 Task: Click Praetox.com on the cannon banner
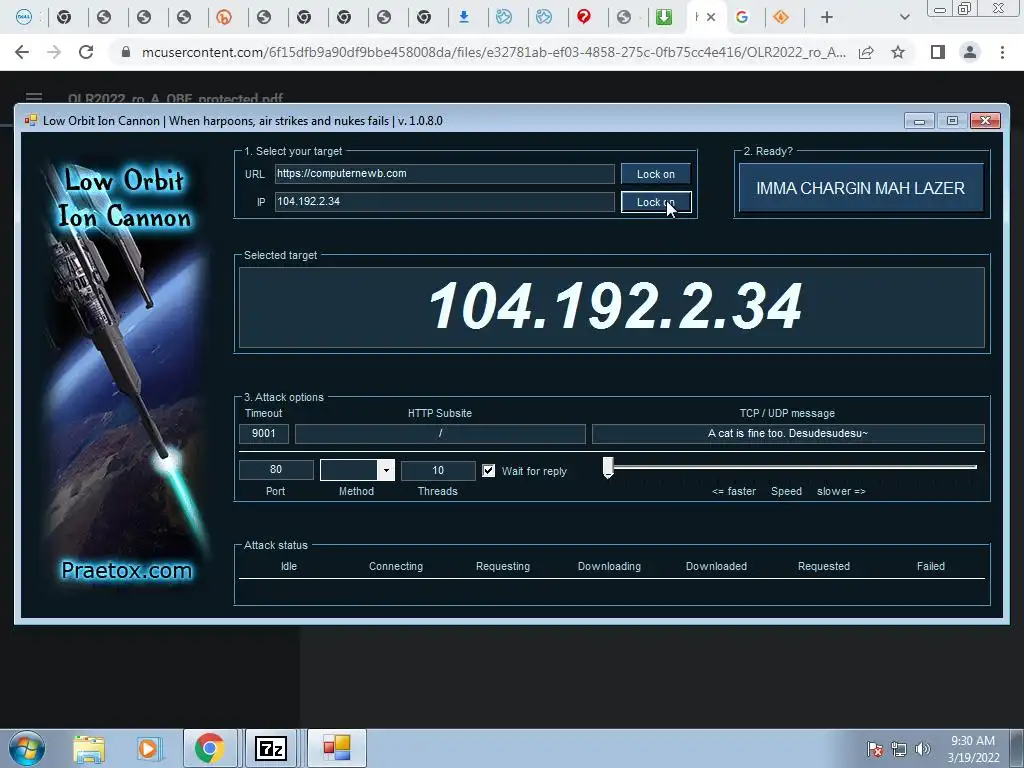127,570
